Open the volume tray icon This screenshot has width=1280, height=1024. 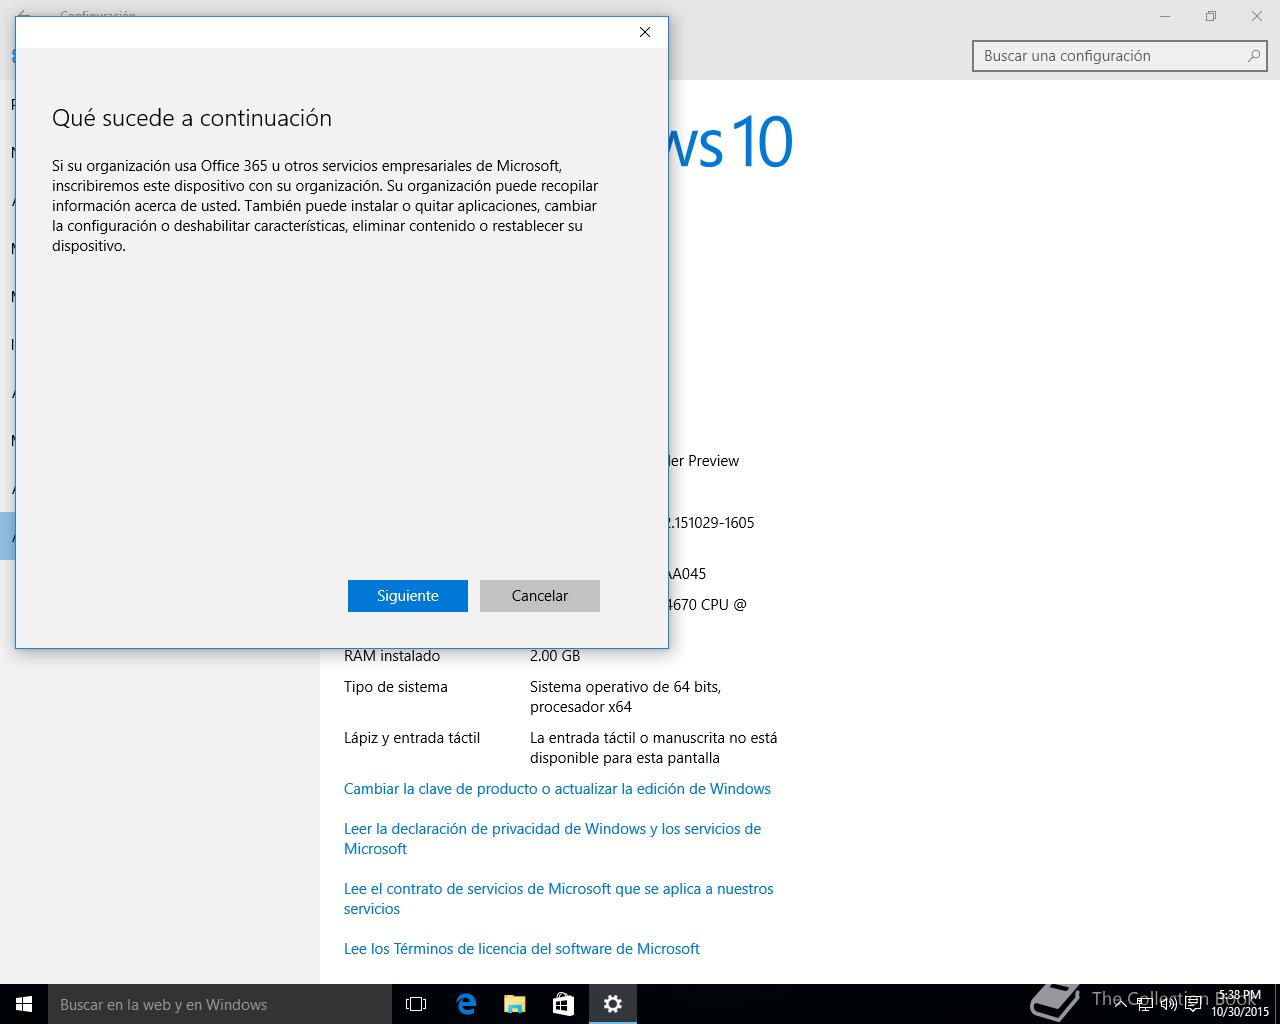(1169, 1004)
